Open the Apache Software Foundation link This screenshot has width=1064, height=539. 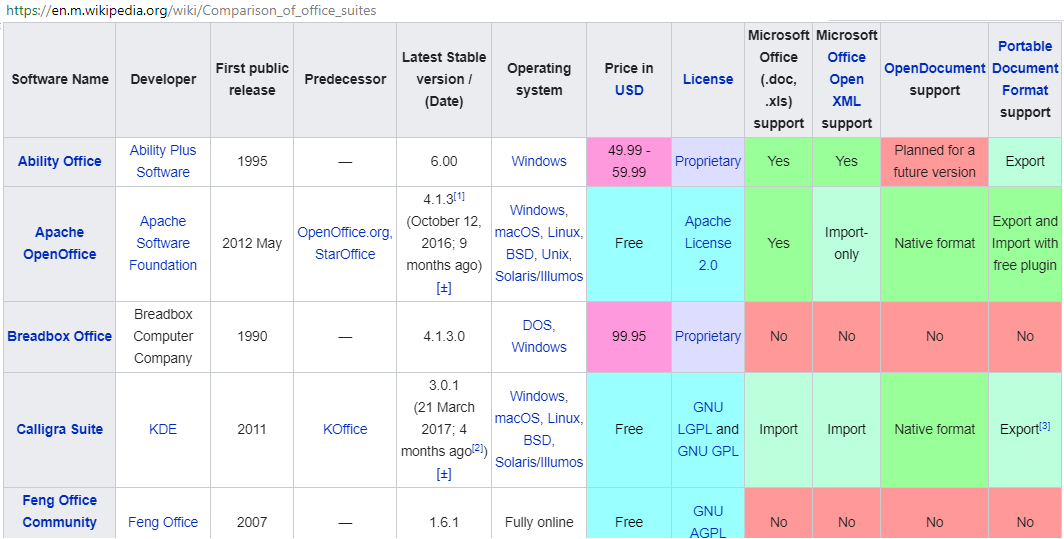click(163, 243)
